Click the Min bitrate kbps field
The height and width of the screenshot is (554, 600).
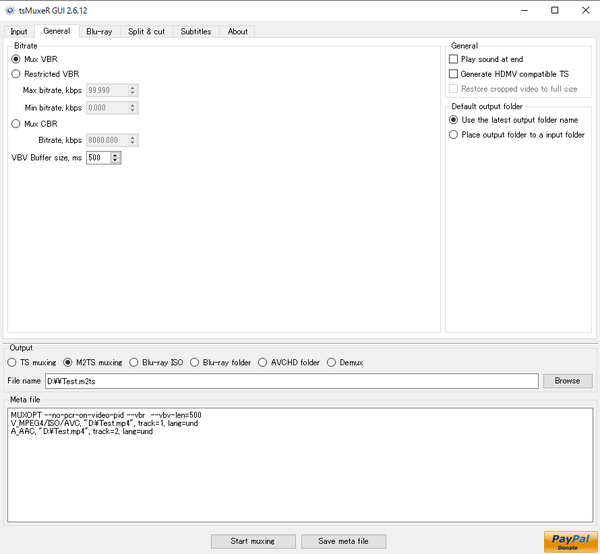pyautogui.click(x=112, y=108)
